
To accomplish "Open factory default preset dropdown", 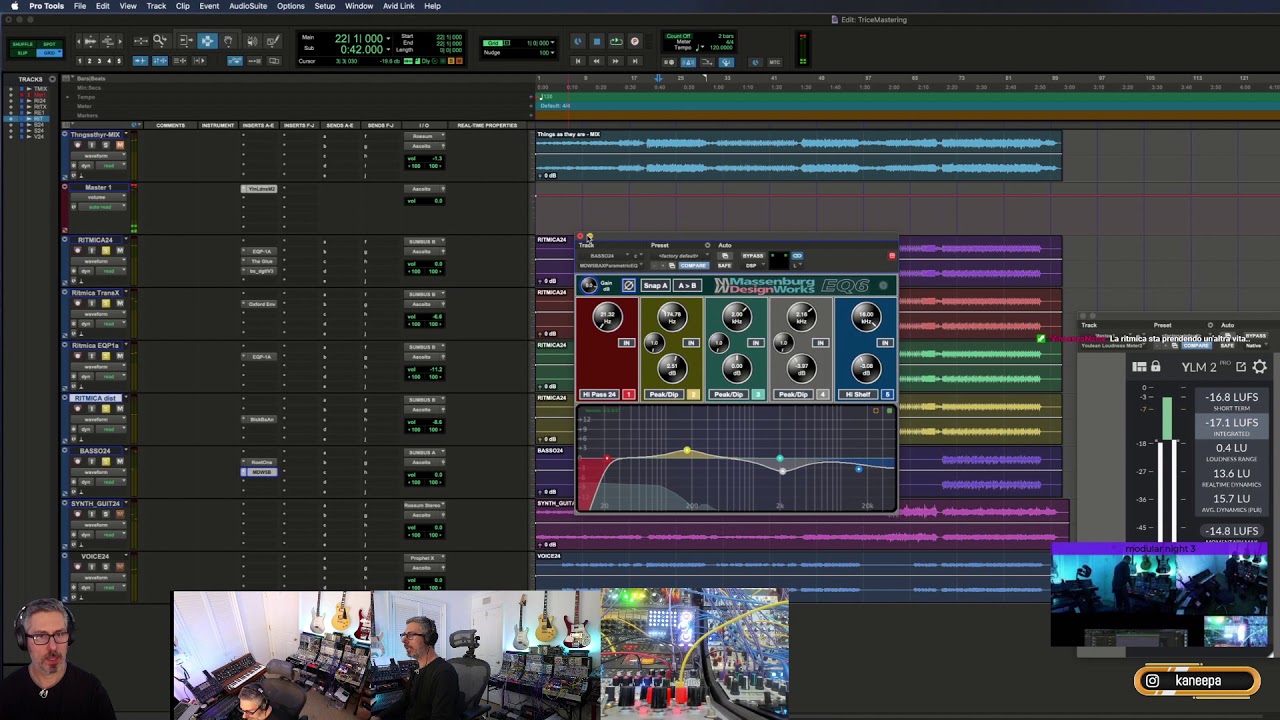I will (681, 256).
